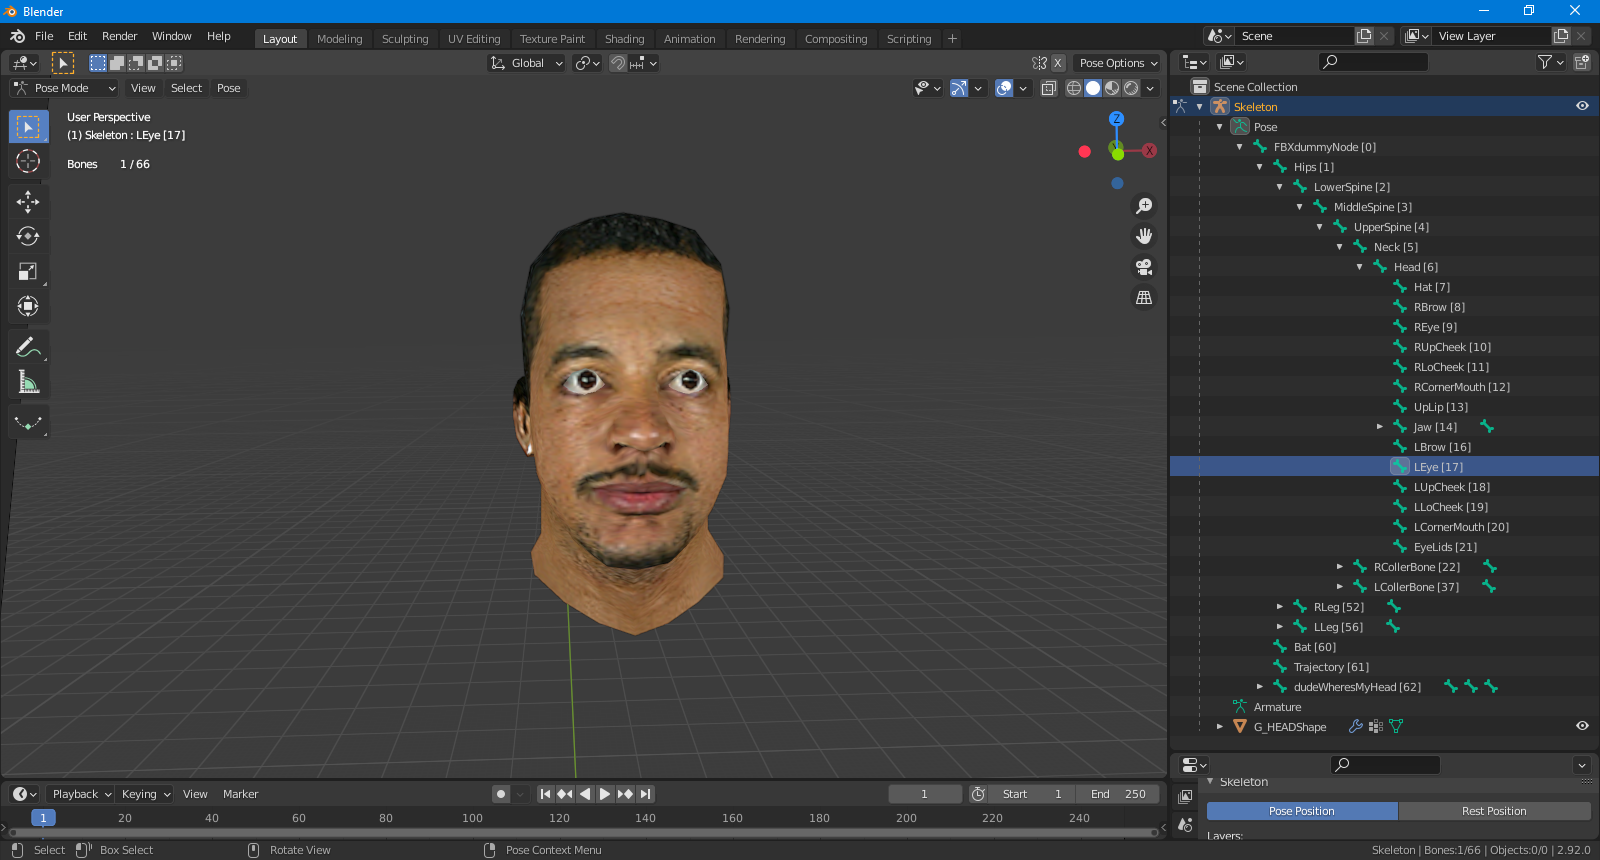Click the pan view hand icon

click(x=1144, y=236)
